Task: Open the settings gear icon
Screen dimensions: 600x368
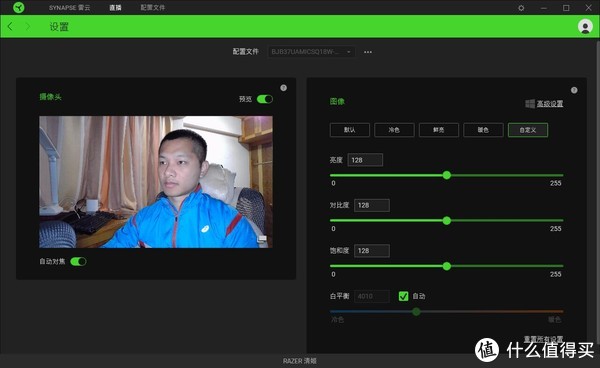Action: pyautogui.click(x=521, y=8)
